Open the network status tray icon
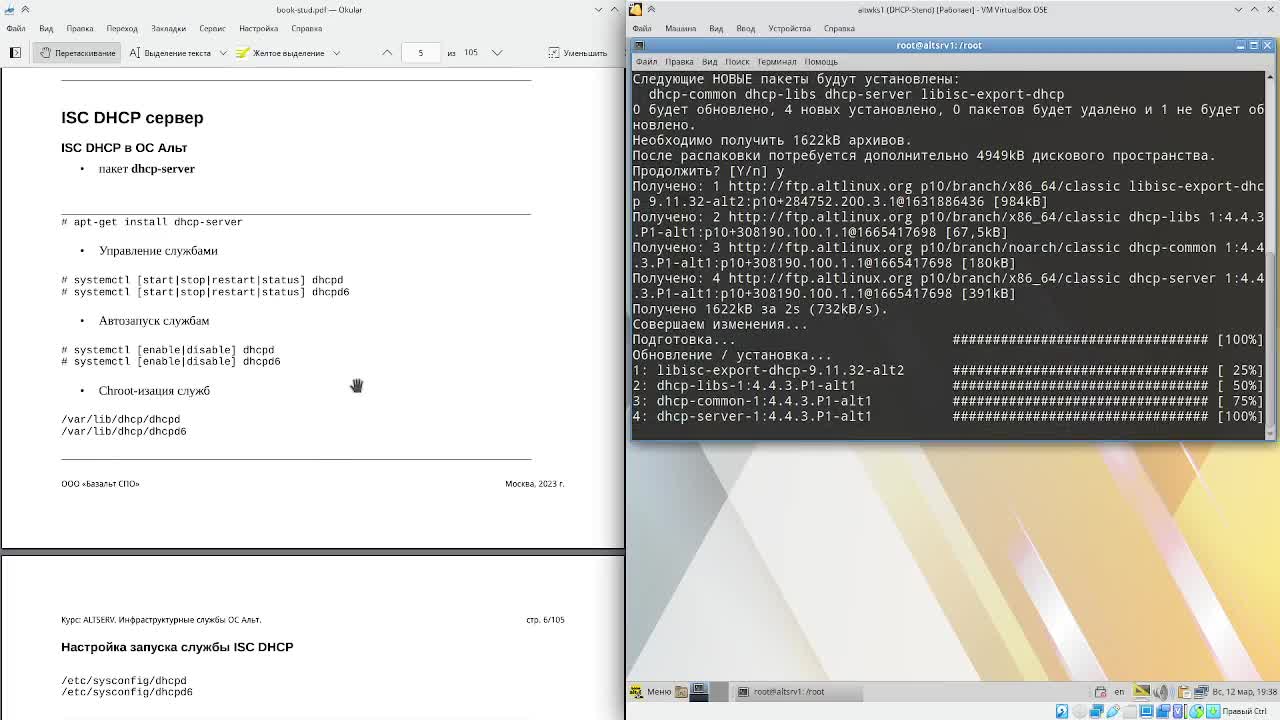Screen dimensions: 1280x720 [1202, 692]
